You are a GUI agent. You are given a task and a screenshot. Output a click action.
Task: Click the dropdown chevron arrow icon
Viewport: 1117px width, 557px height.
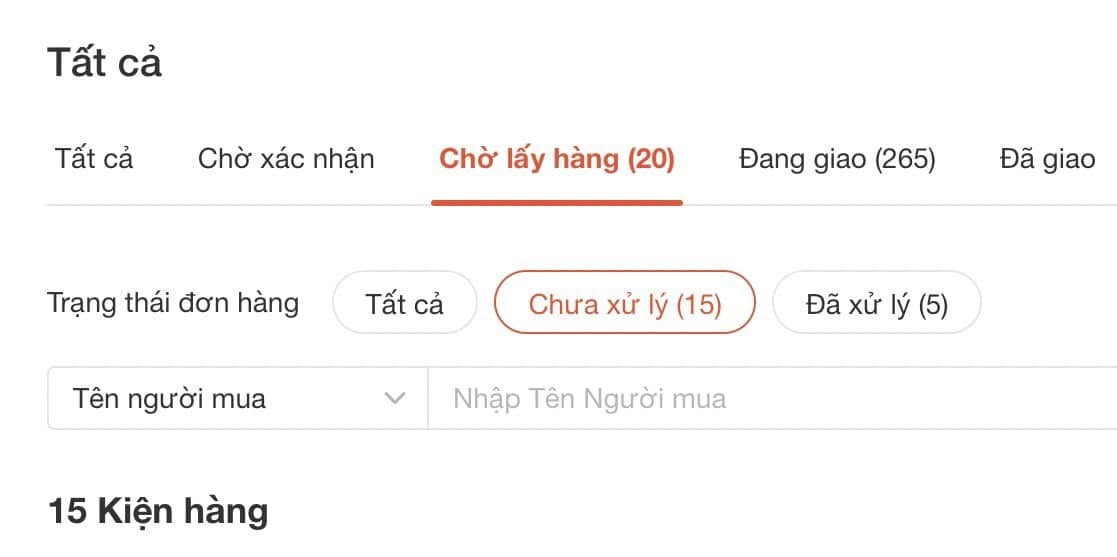coord(395,399)
